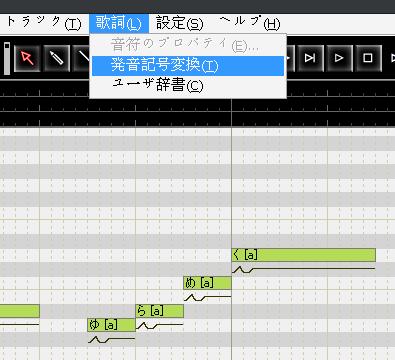Click the black timeline ruler above piano roll
395x360 pixels.
click(x=197, y=104)
